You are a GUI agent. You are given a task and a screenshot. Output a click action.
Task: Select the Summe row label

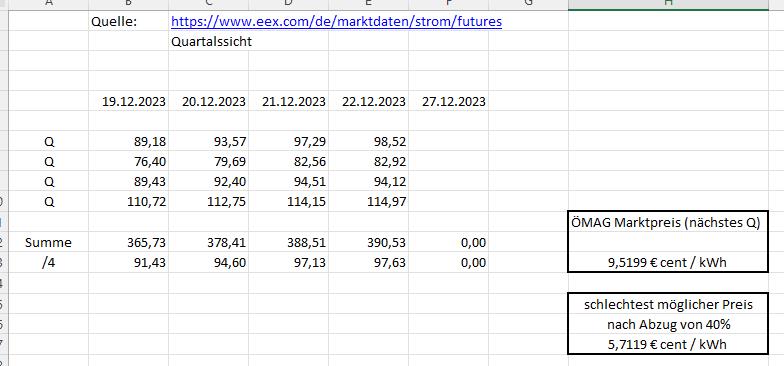pyautogui.click(x=48, y=242)
